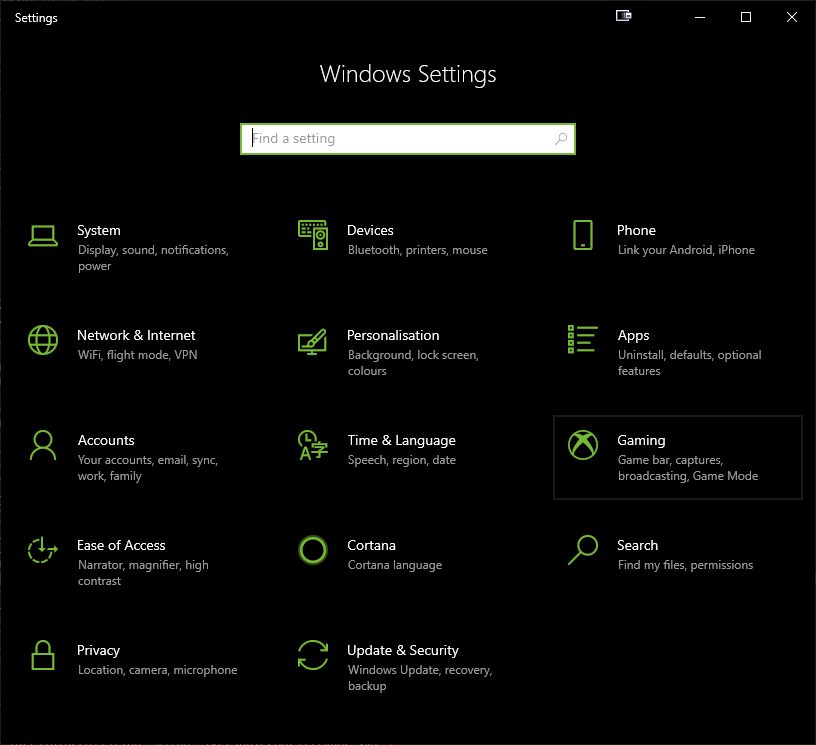Open the Ease of Access icon
816x745 pixels.
[x=43, y=550]
